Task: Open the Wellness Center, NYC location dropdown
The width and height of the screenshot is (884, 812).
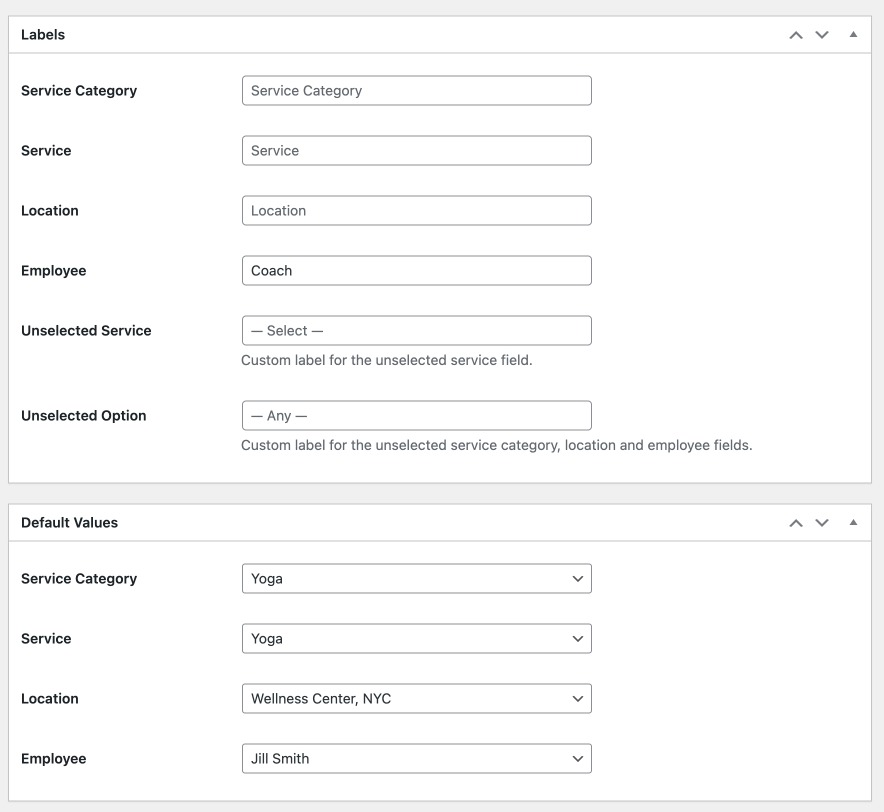Action: (x=416, y=699)
